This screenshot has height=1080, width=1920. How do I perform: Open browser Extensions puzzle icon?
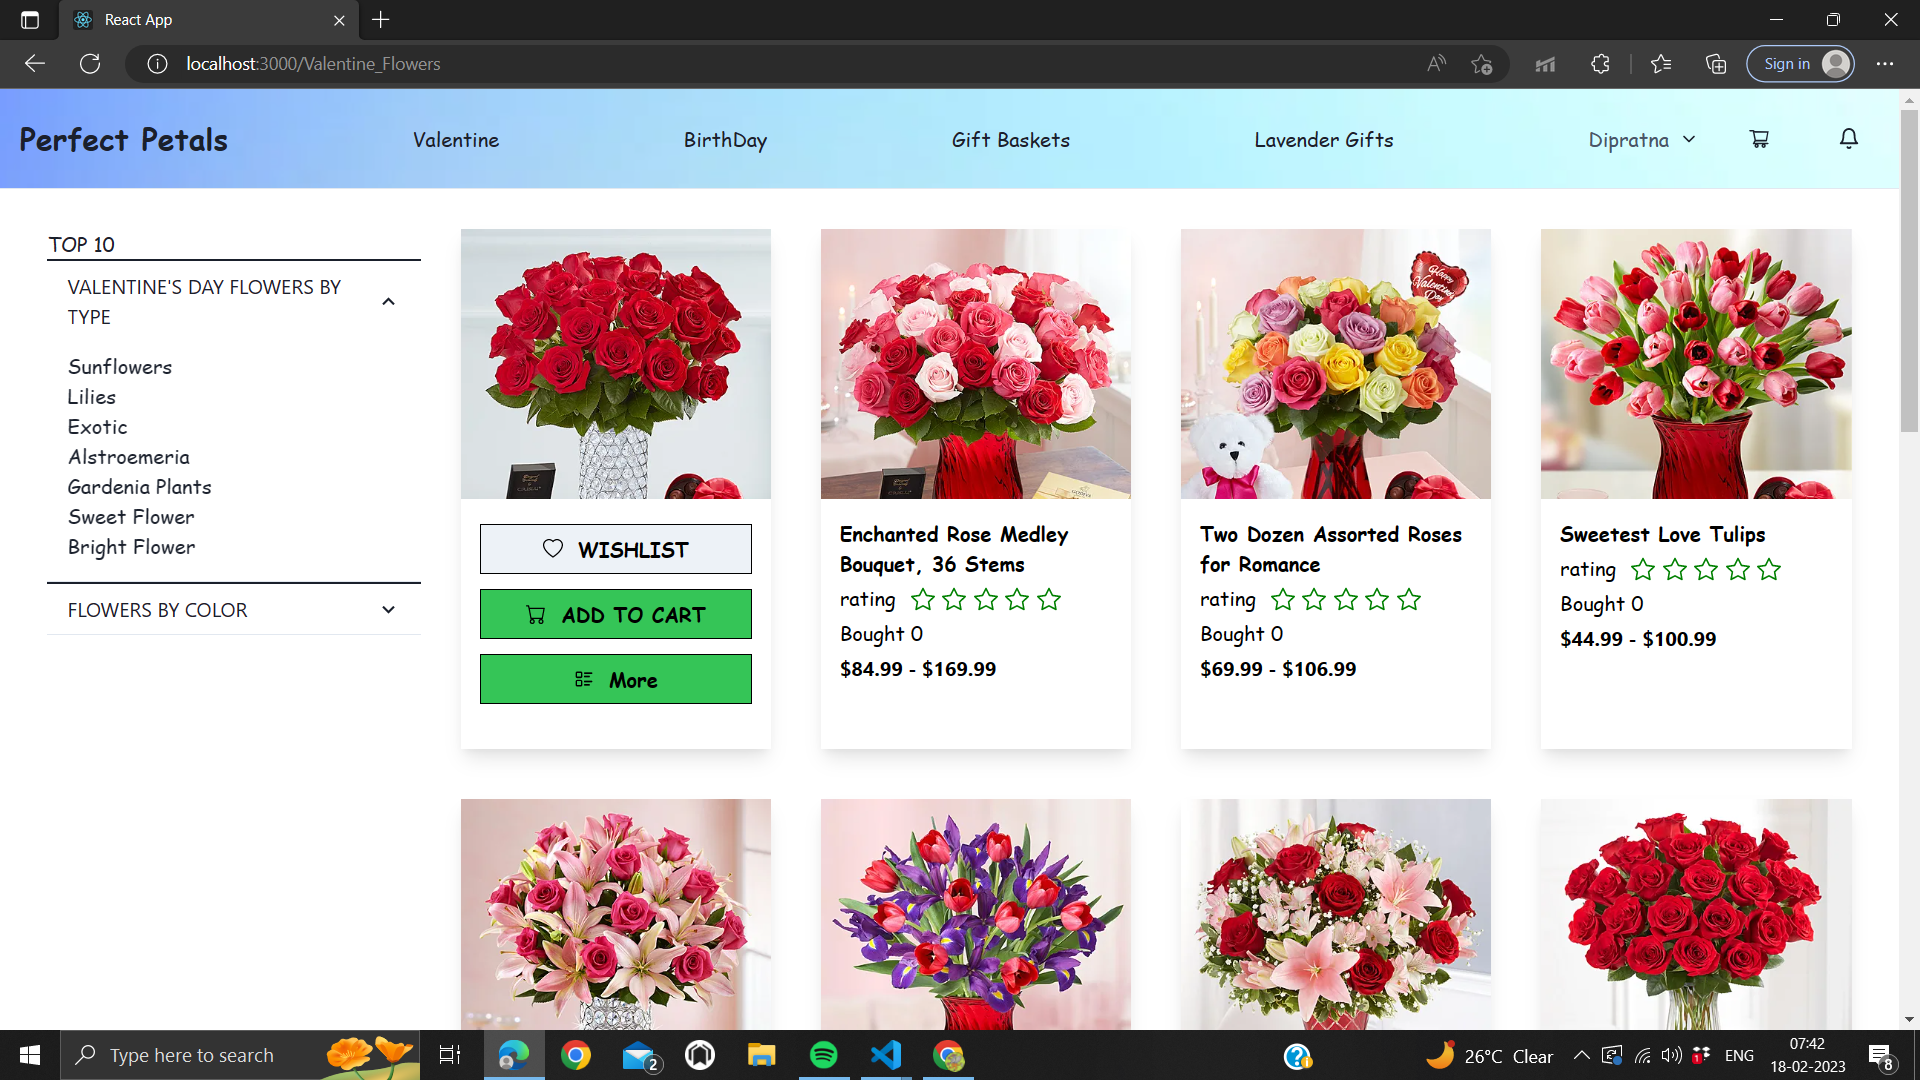[1600, 64]
